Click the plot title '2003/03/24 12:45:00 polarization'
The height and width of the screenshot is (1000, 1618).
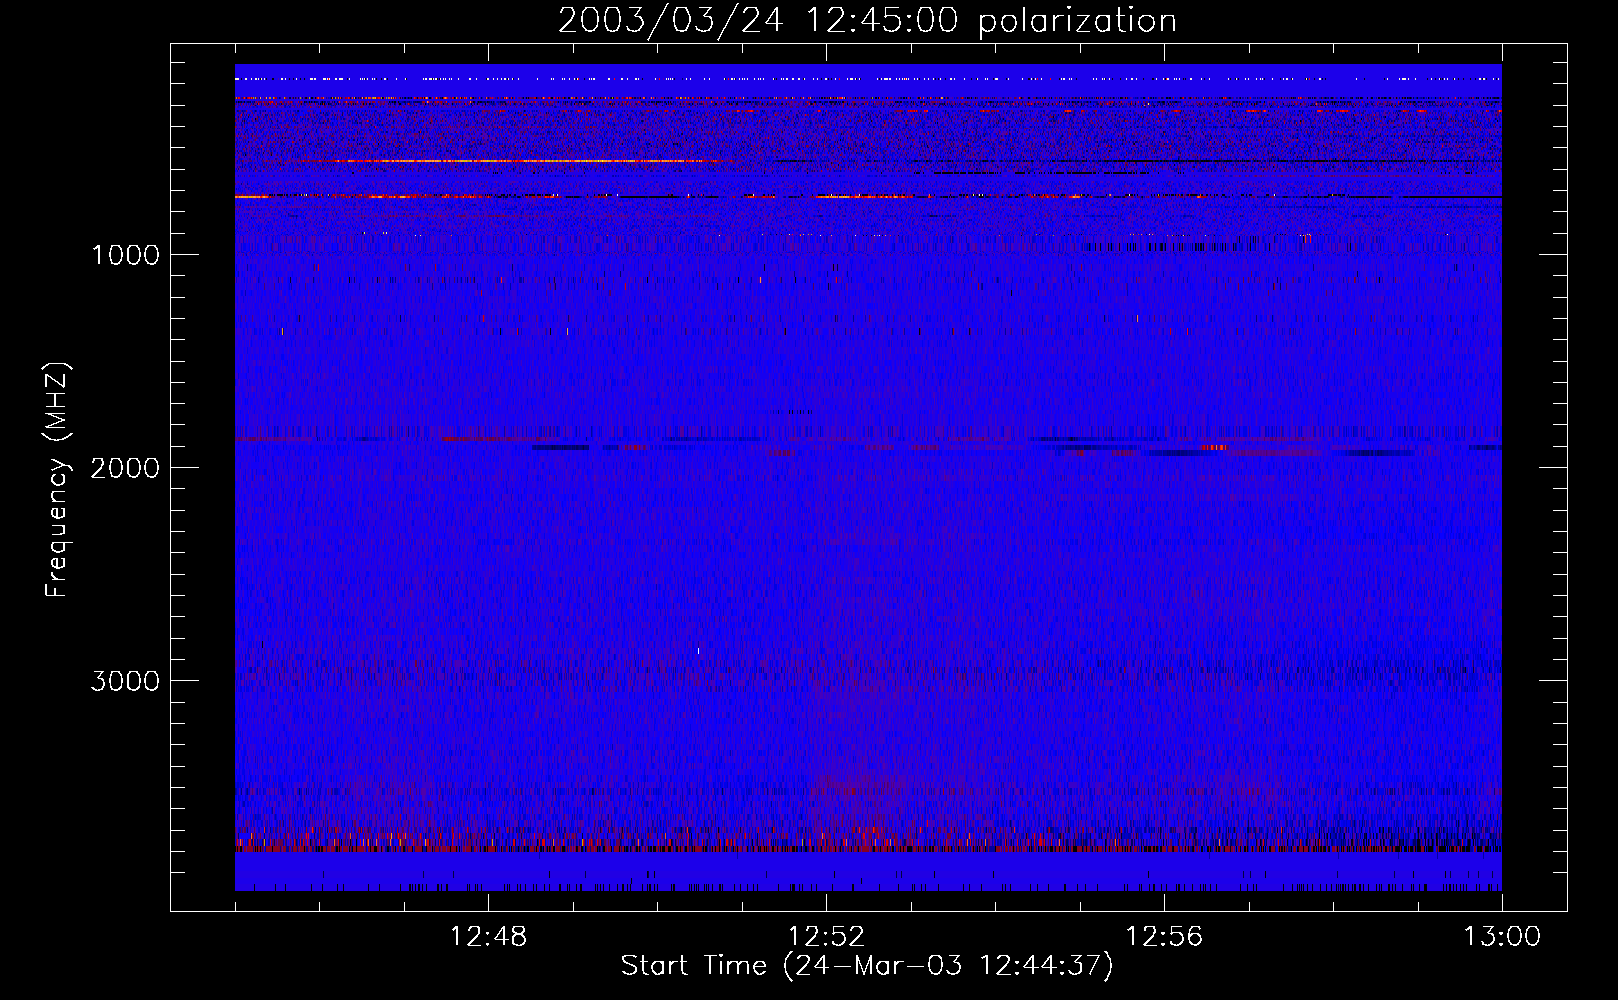click(867, 21)
